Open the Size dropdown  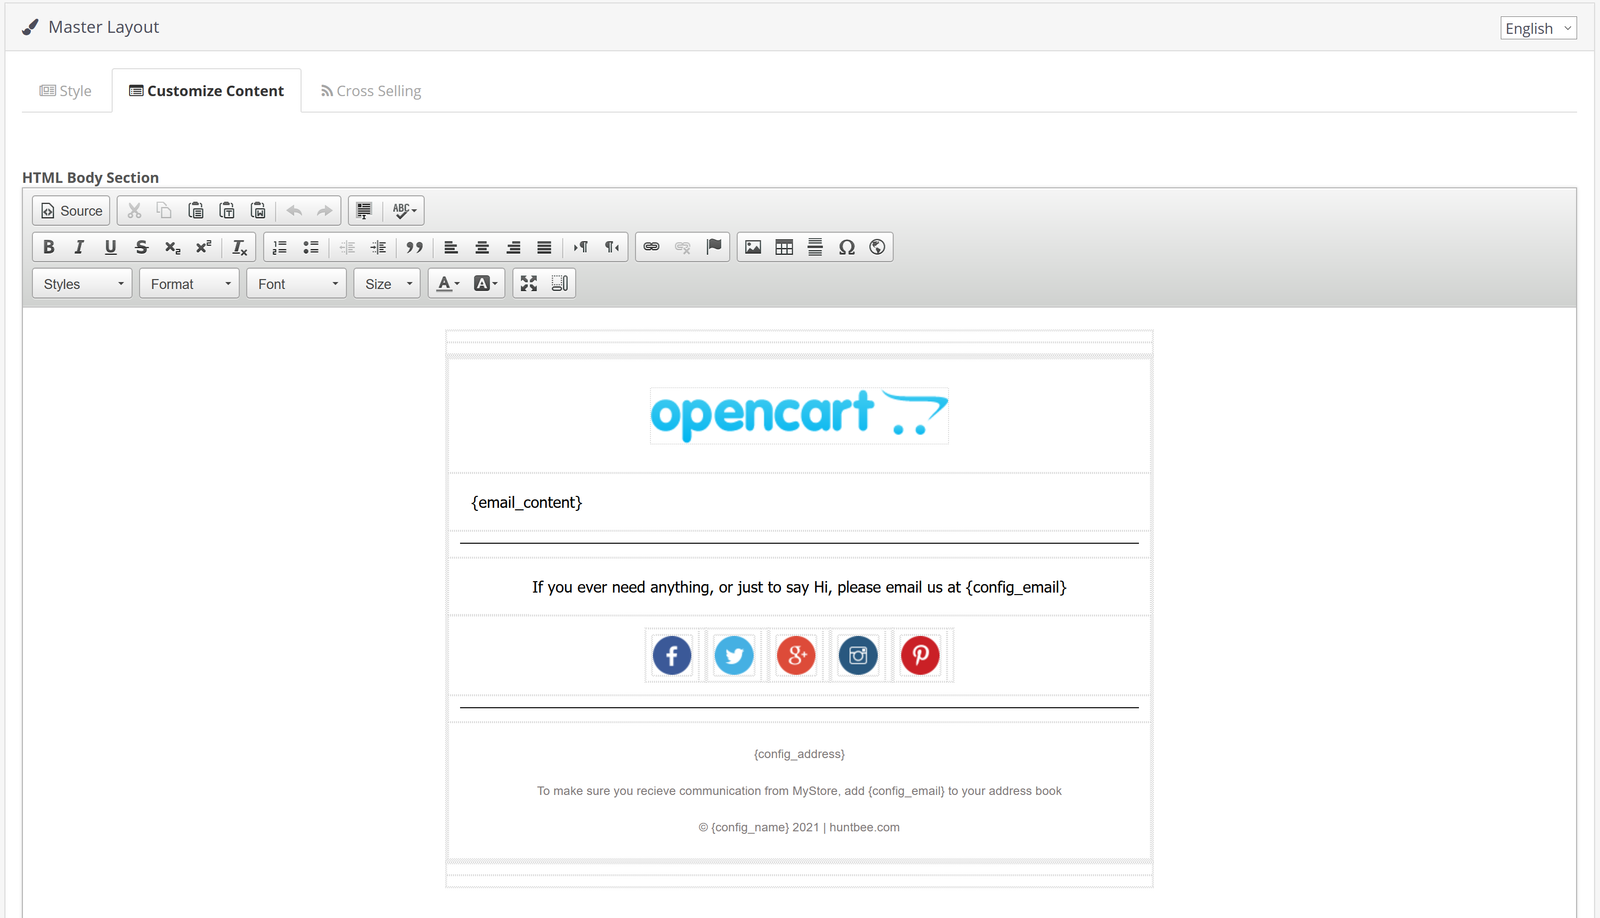click(x=387, y=284)
